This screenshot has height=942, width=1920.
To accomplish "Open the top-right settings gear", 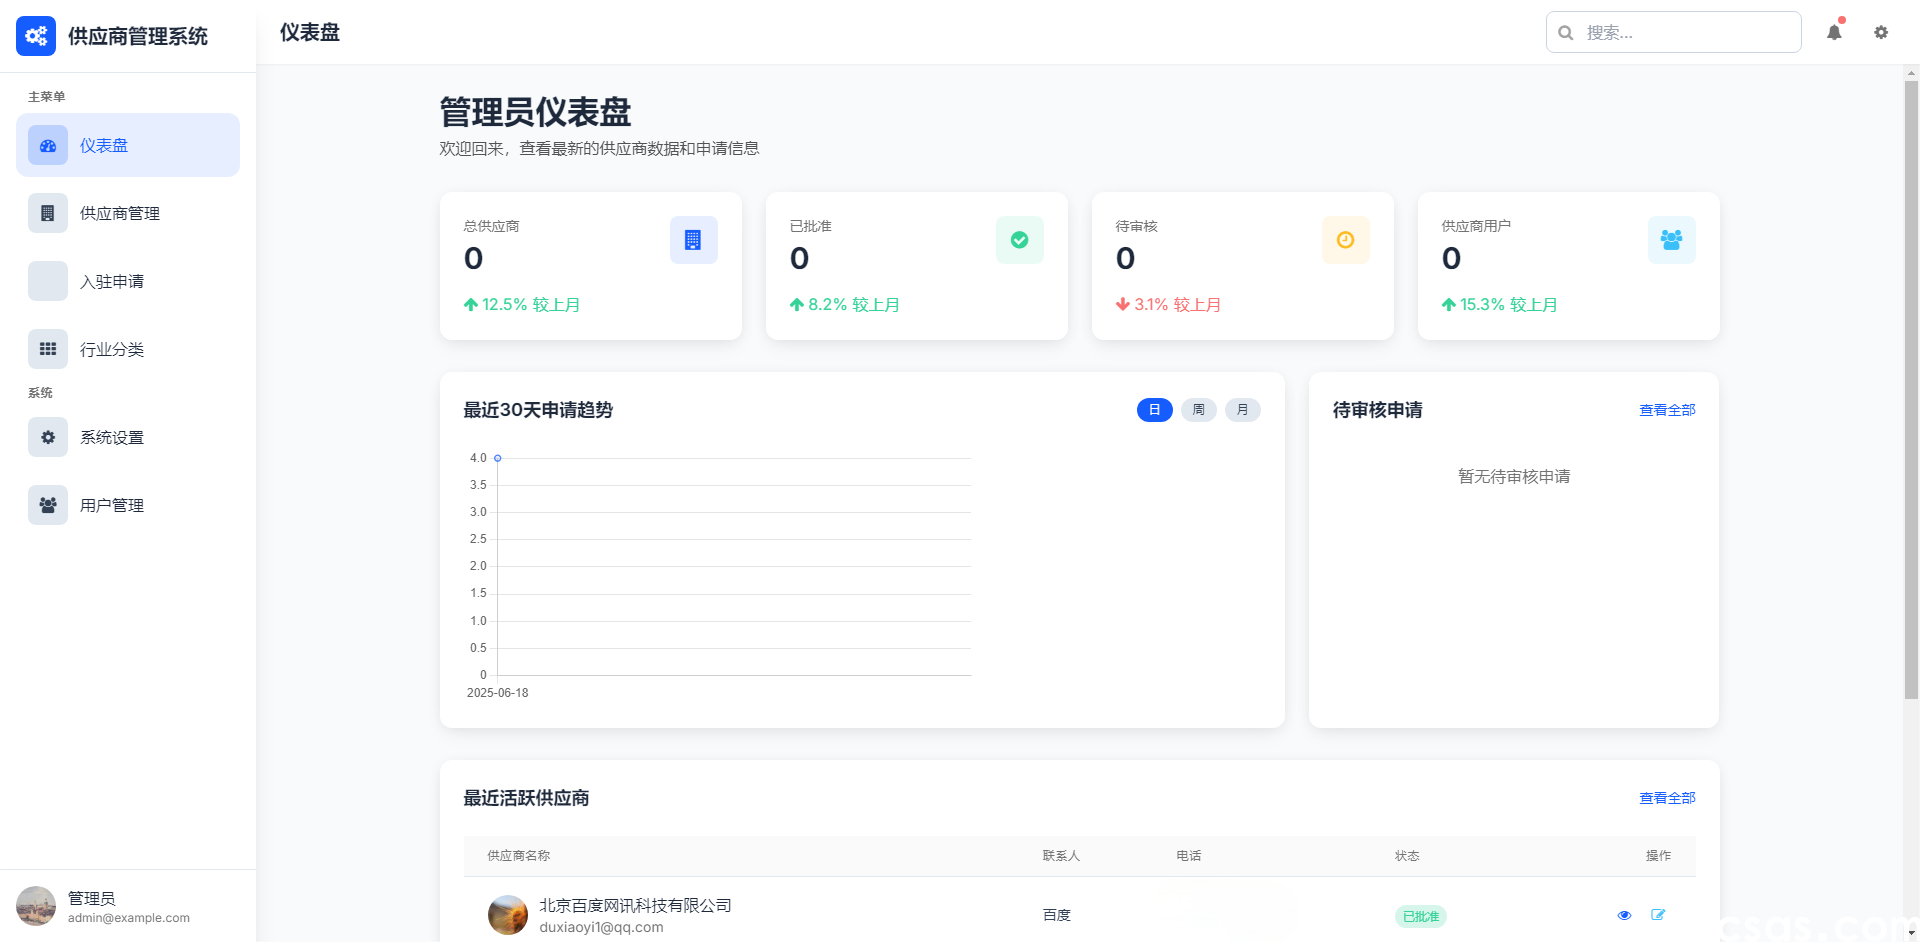I will [1881, 32].
